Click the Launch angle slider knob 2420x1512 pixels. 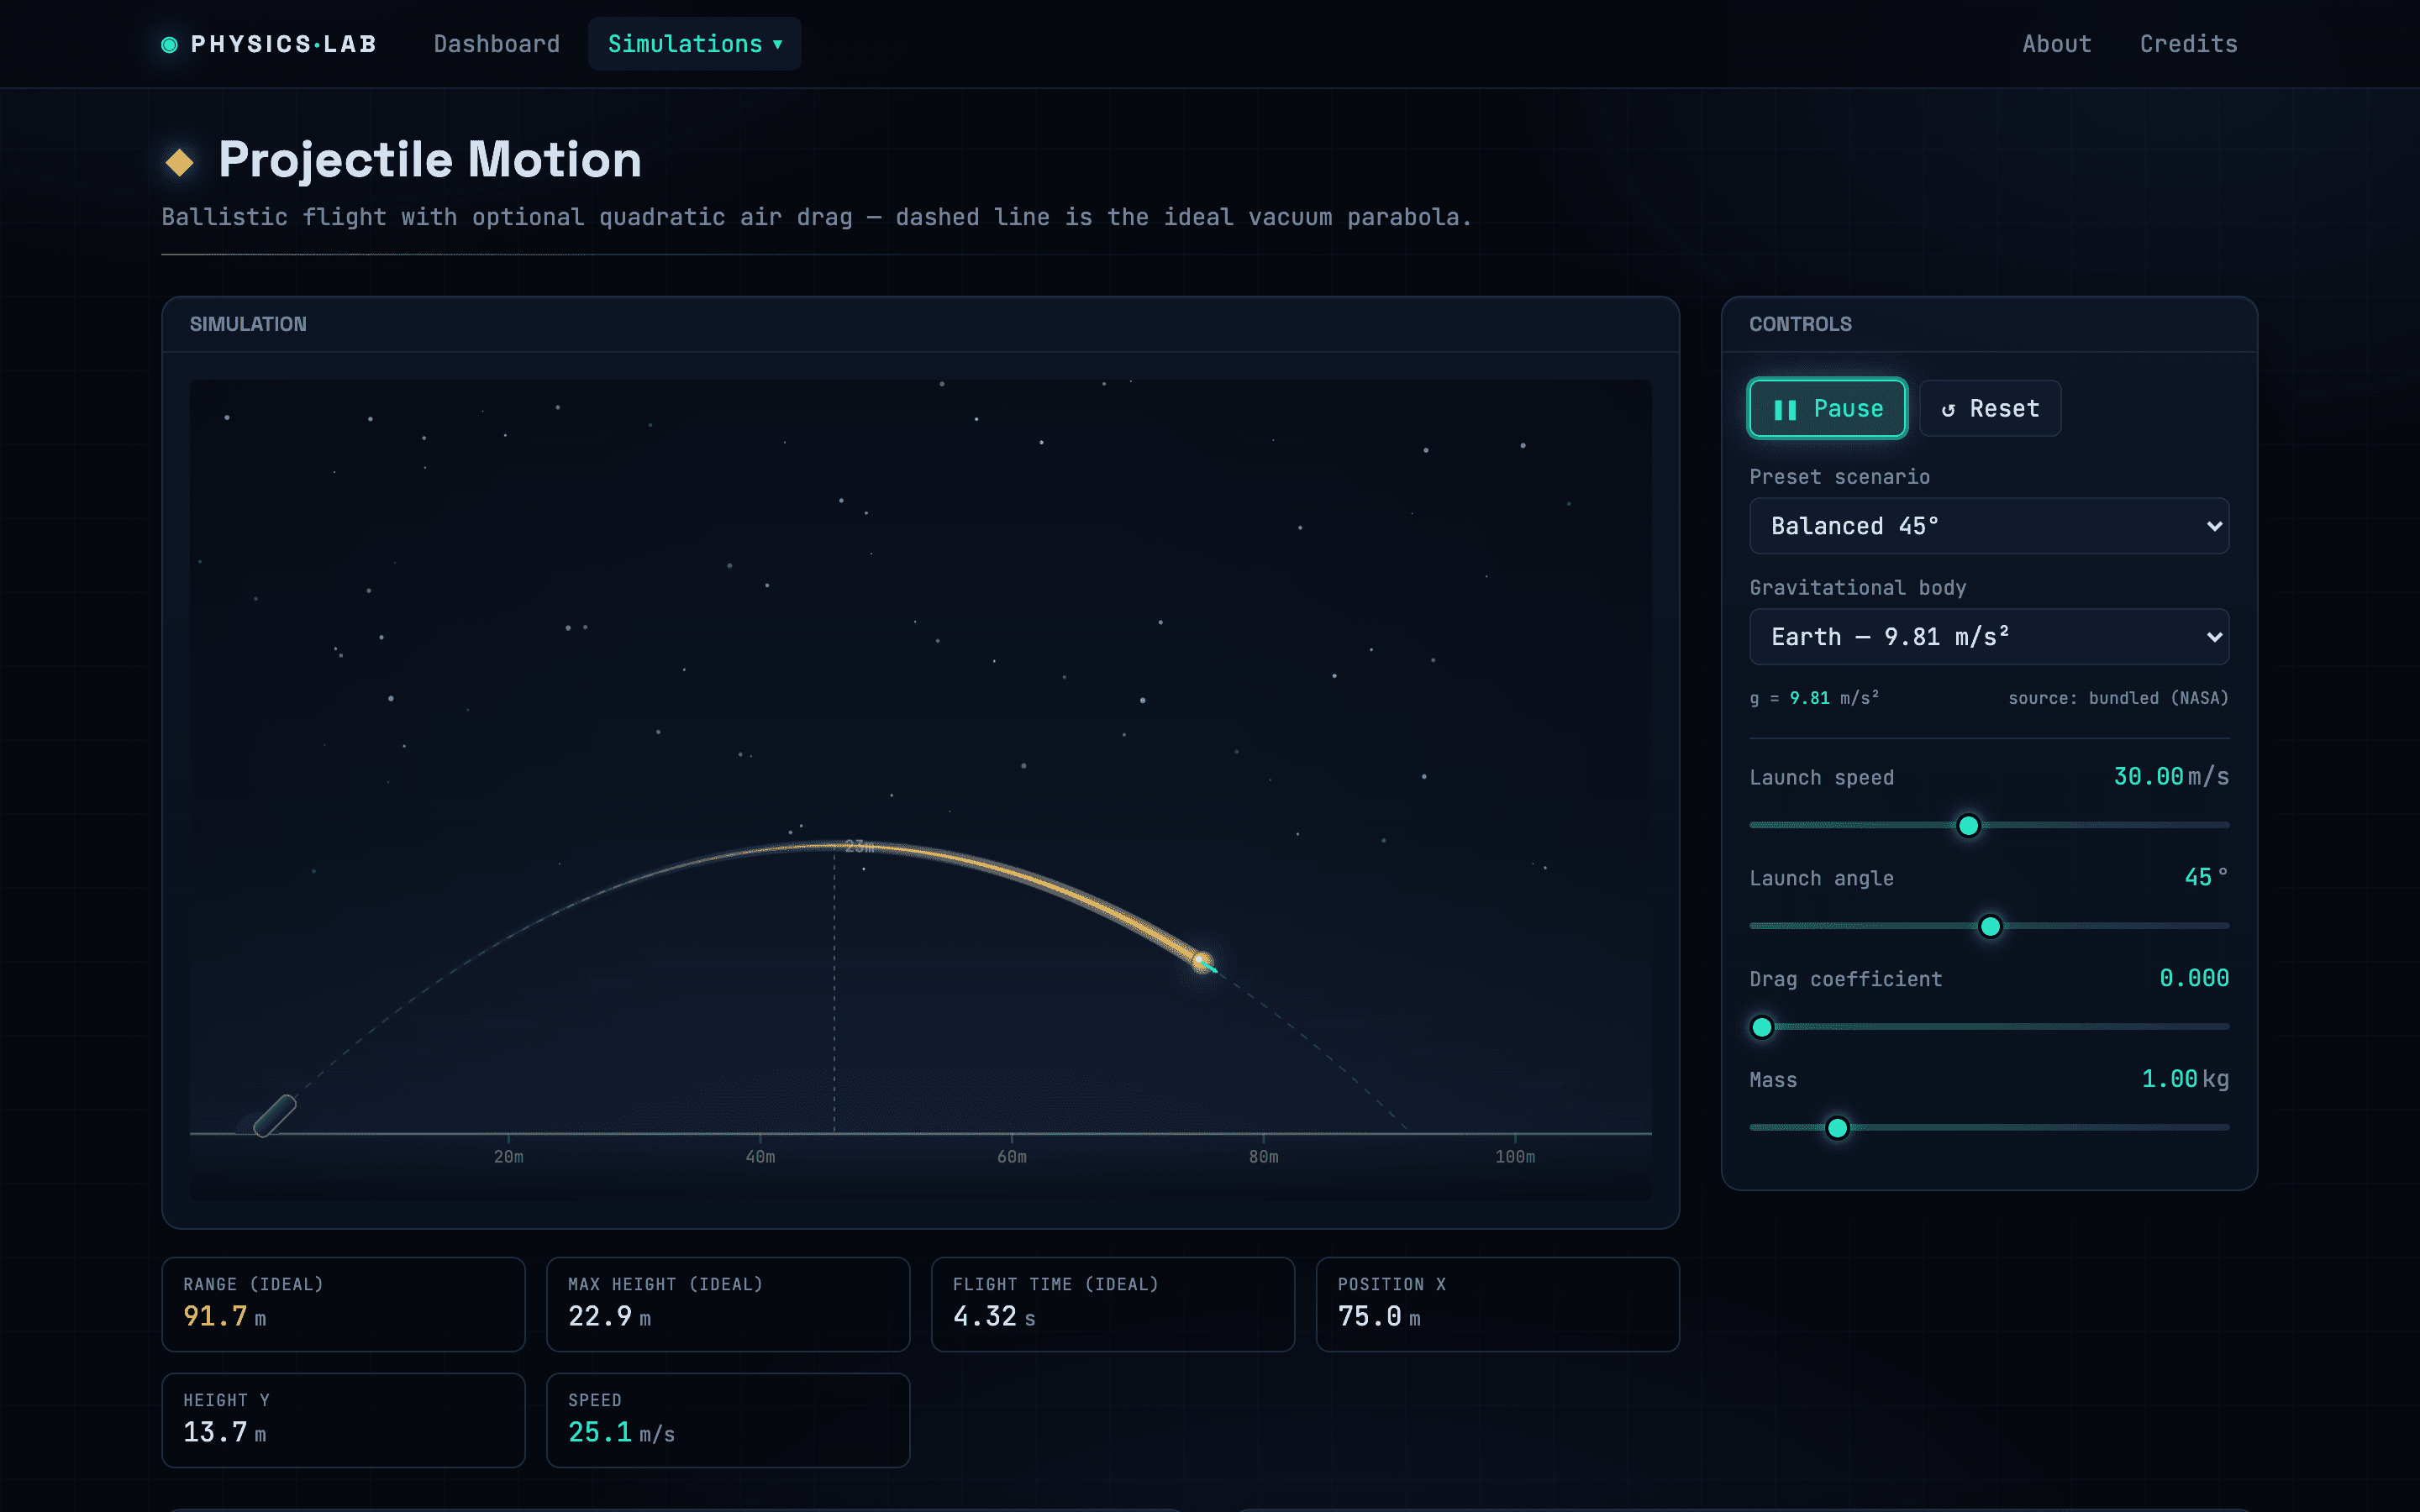[x=1990, y=927]
